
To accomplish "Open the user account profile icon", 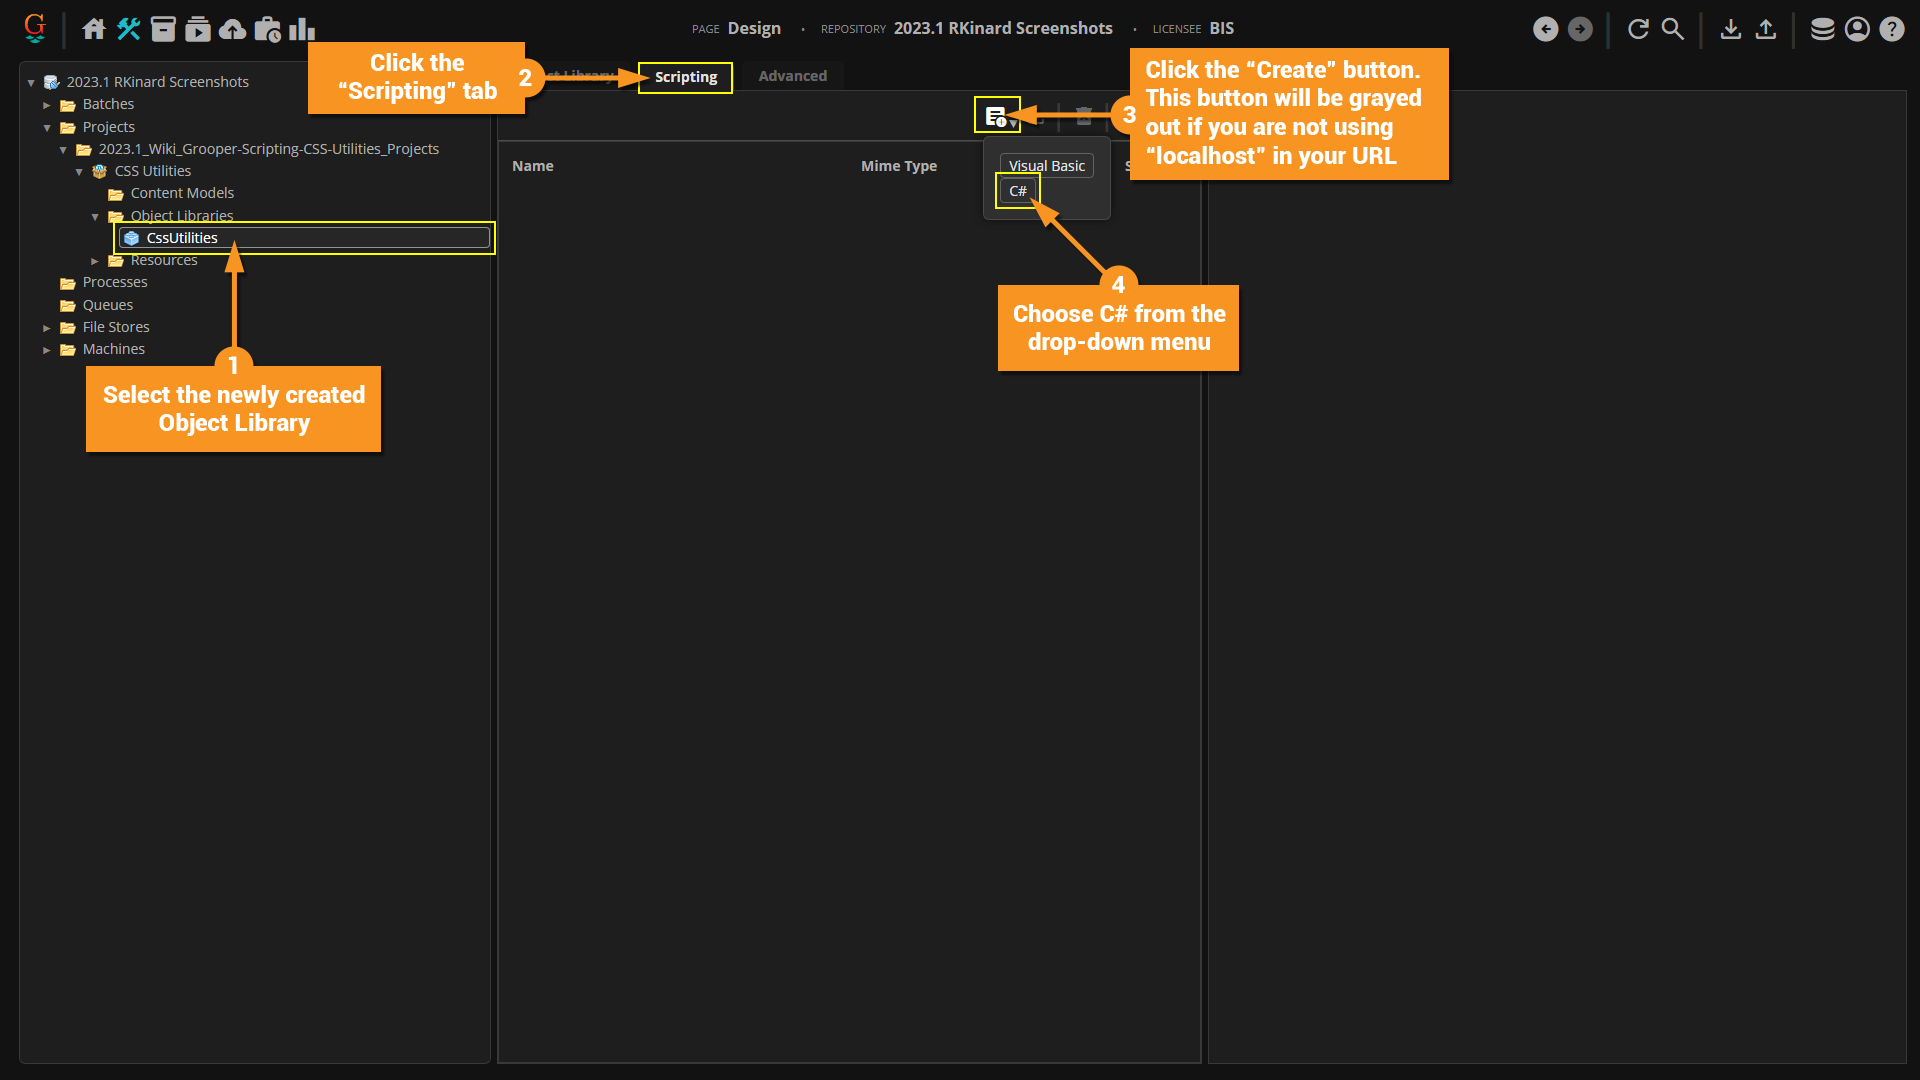I will 1857,29.
